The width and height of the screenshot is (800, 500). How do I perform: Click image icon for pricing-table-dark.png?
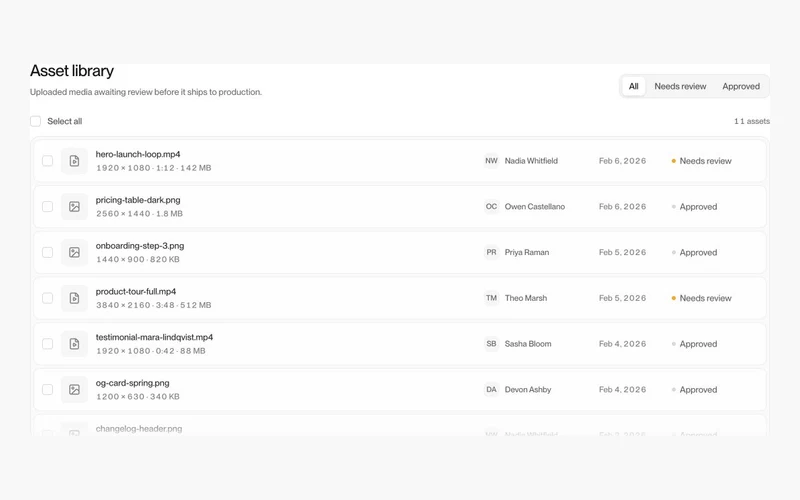[x=74, y=207]
